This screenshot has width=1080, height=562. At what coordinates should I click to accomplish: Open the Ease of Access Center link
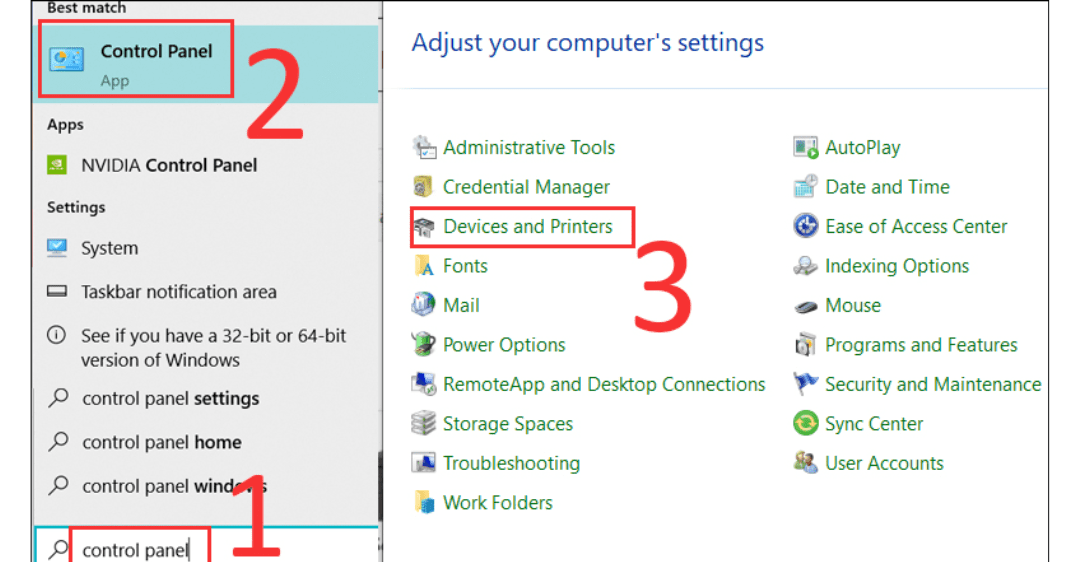tap(916, 227)
